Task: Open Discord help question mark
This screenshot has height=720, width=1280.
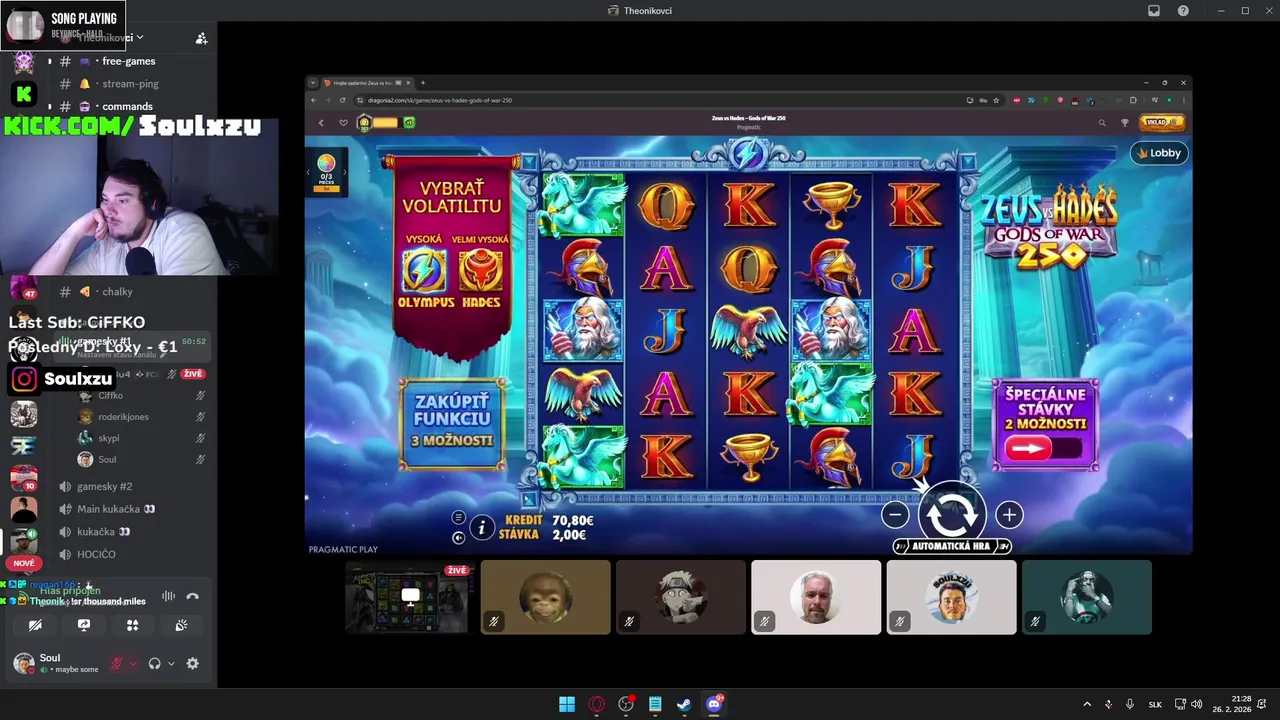Action: [x=1183, y=11]
